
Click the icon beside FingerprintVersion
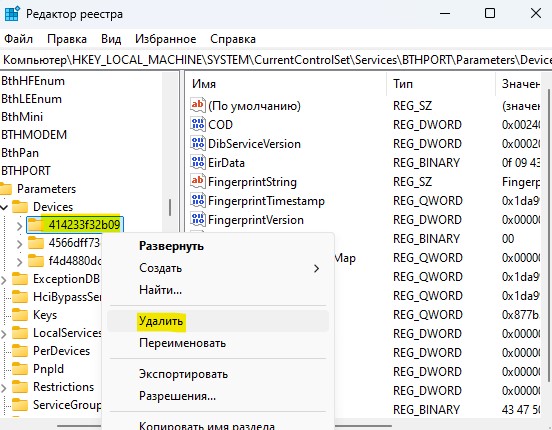[197, 219]
